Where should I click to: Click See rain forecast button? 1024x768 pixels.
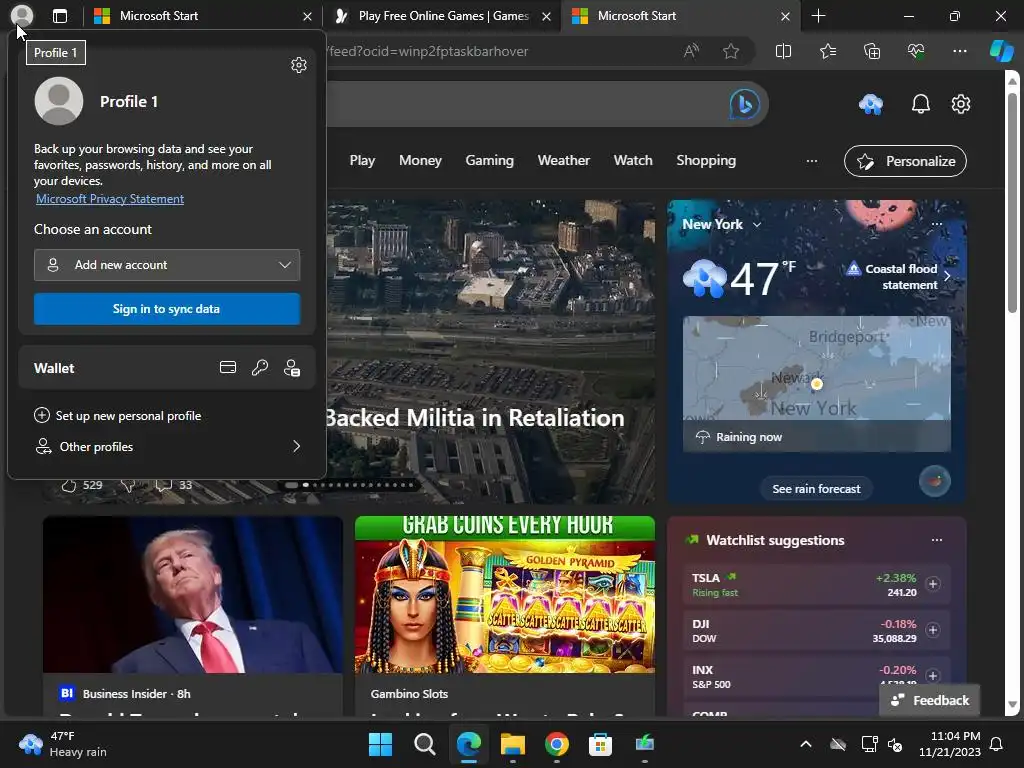point(816,488)
